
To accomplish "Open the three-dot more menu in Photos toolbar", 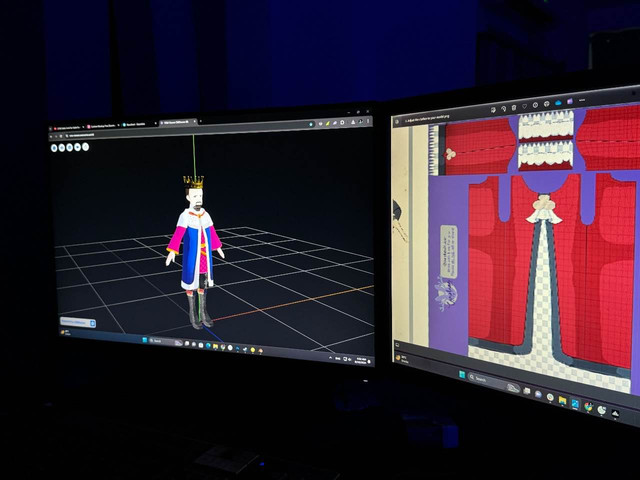I will (x=582, y=100).
